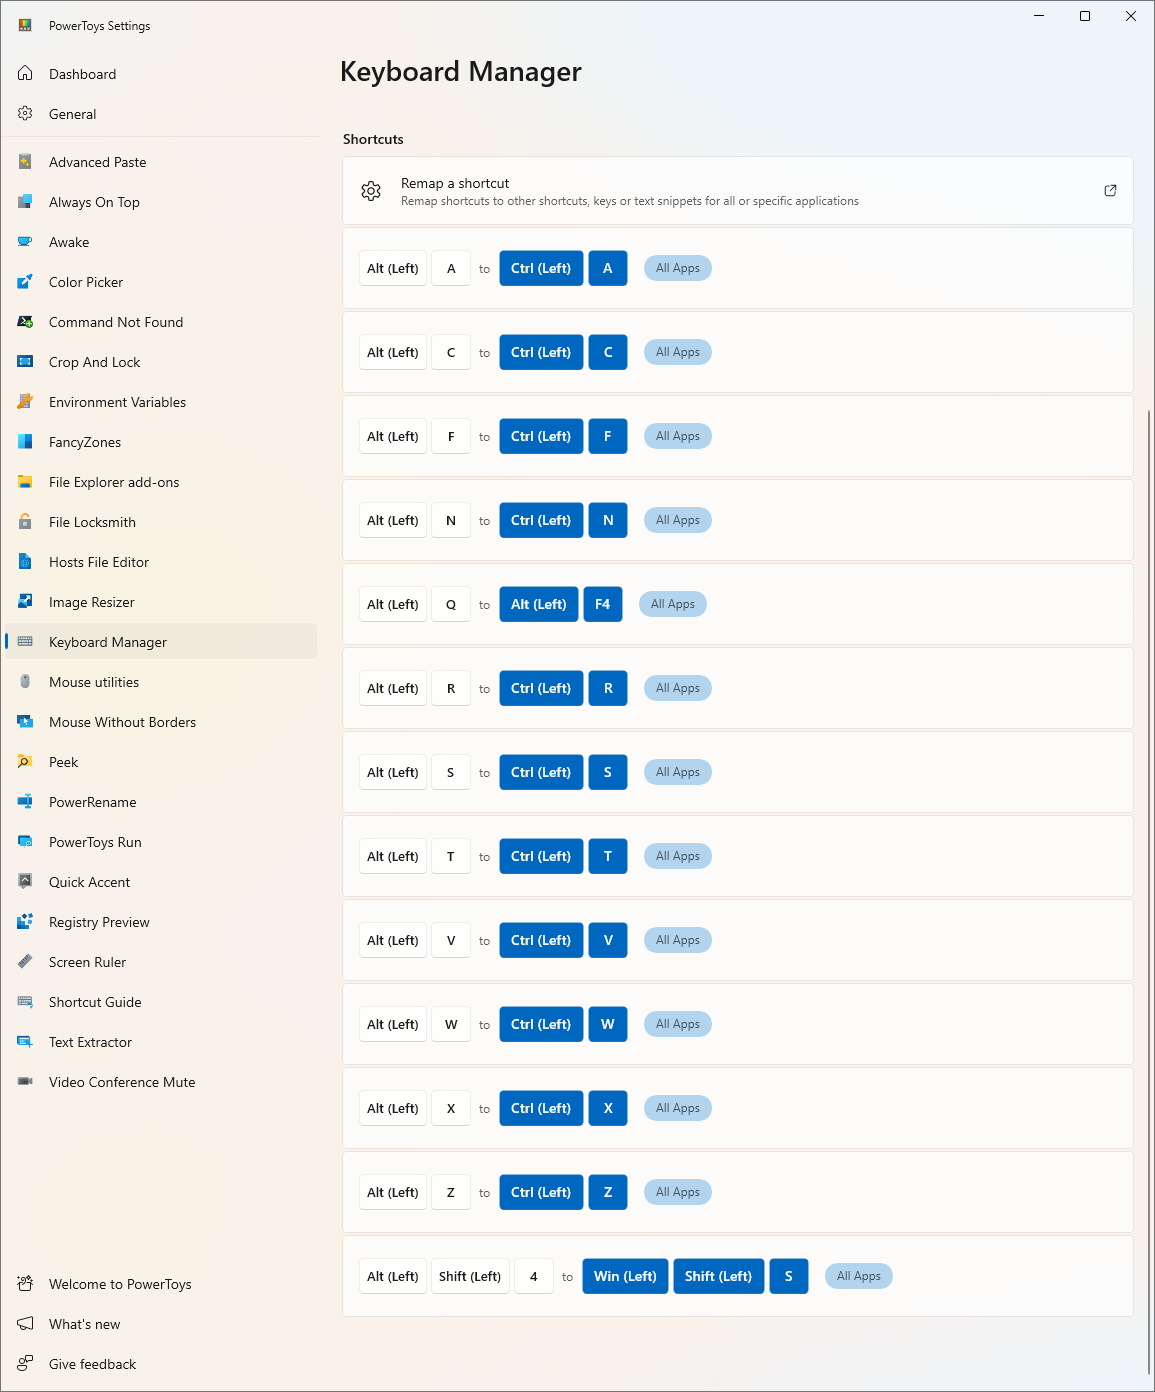The image size is (1155, 1392).
Task: Click the Win (Left) target key chip
Action: (x=625, y=1276)
